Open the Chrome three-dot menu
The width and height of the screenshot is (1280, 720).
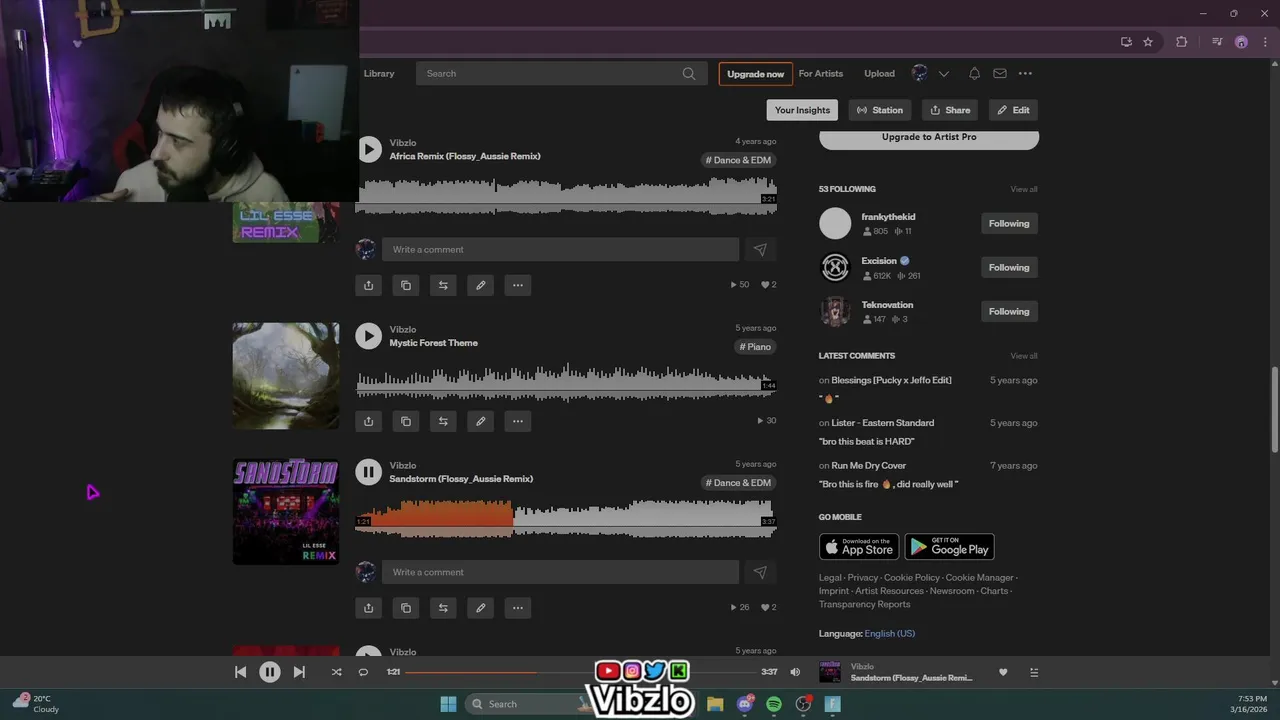pyautogui.click(x=1266, y=42)
